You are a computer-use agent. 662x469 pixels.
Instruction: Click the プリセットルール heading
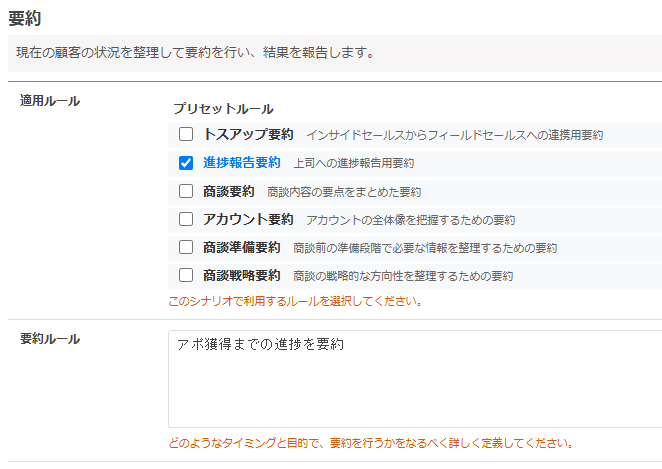222,108
